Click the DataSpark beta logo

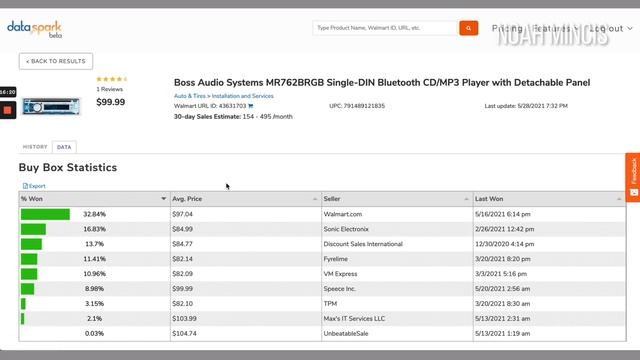pos(35,29)
